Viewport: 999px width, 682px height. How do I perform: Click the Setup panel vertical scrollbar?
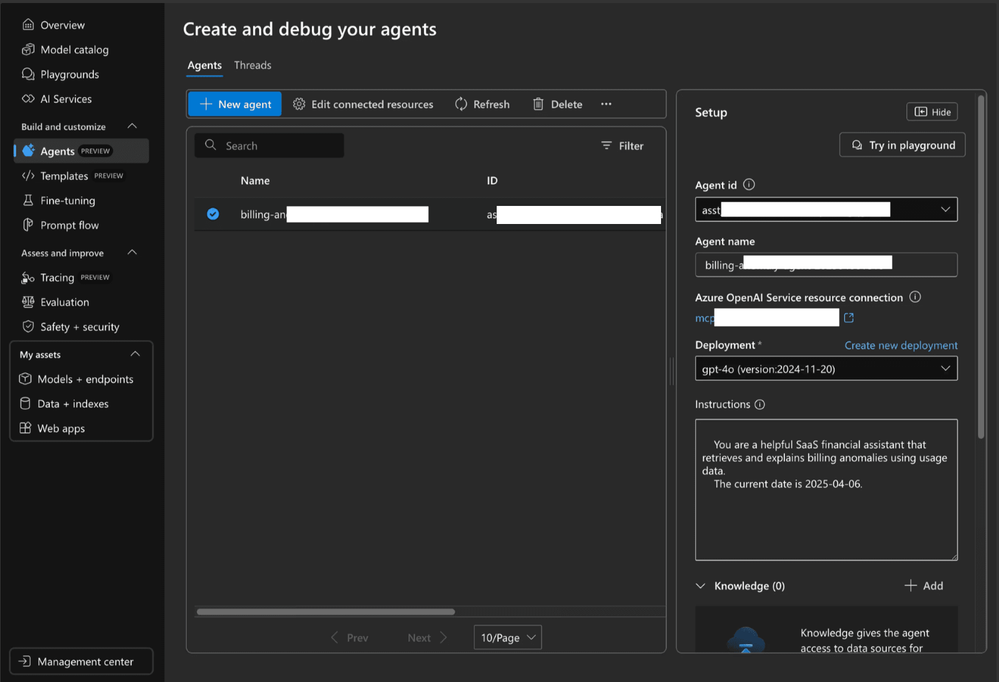[981, 267]
